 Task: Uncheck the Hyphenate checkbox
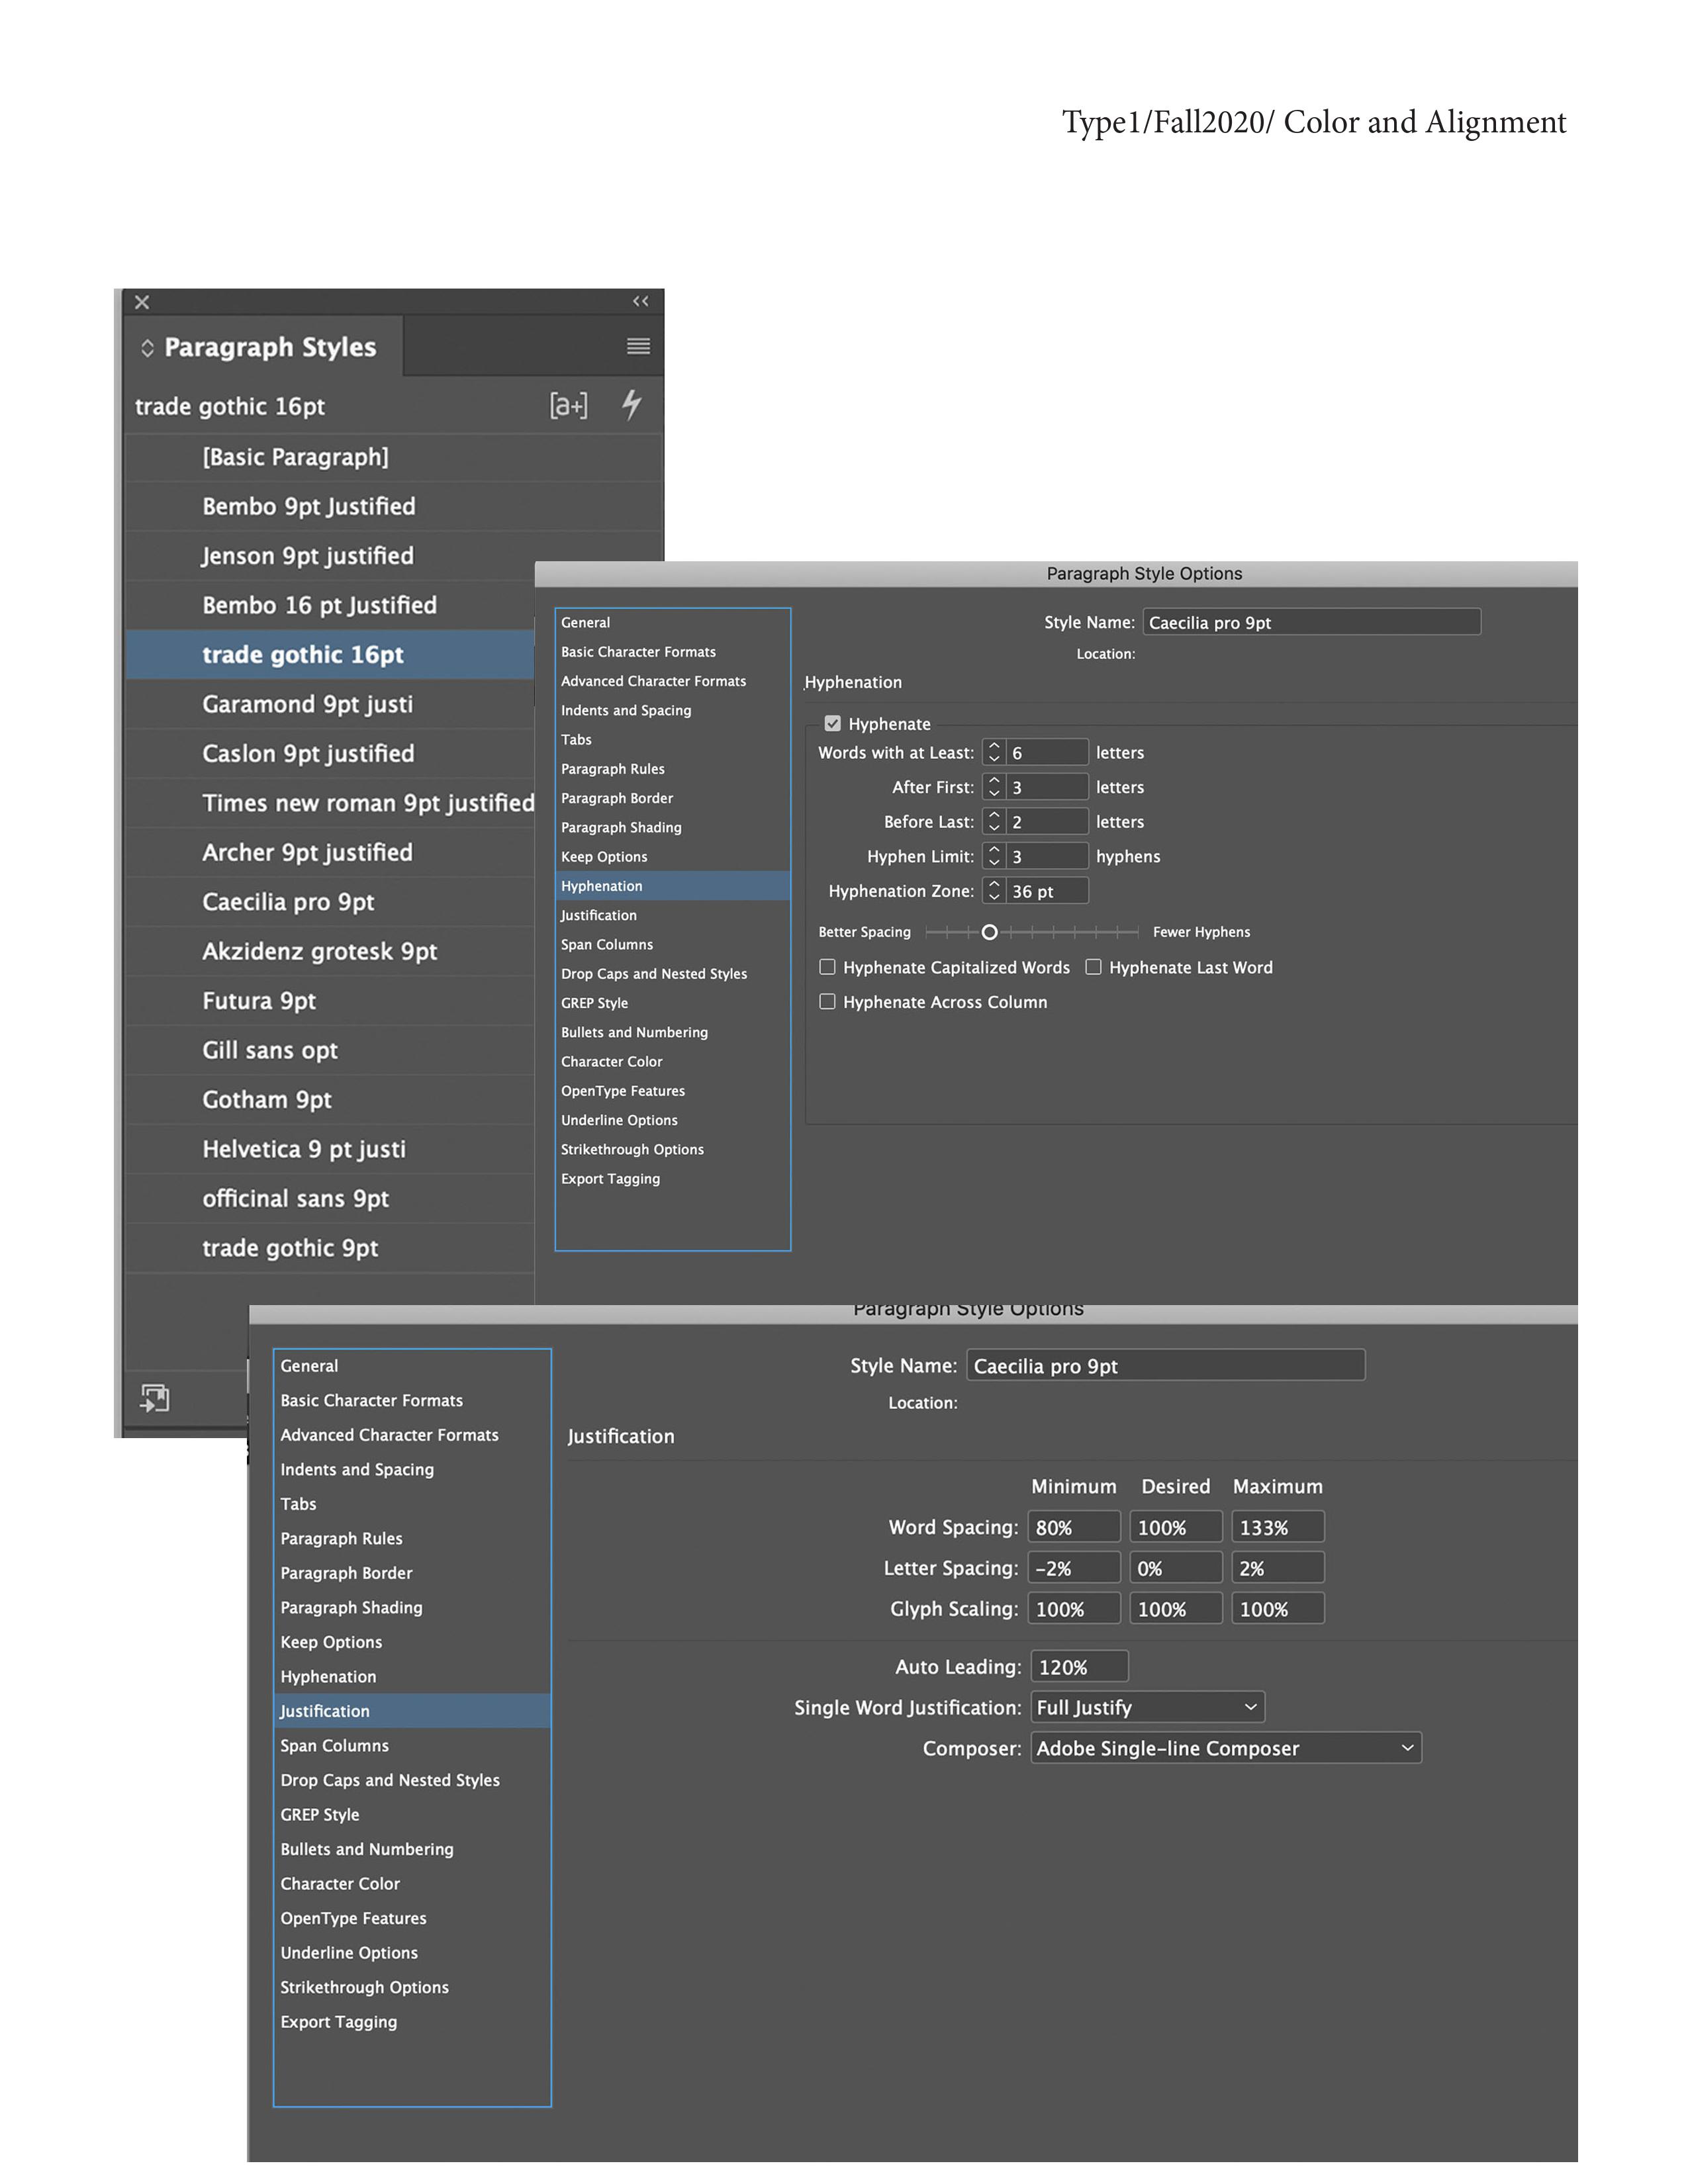tap(832, 723)
